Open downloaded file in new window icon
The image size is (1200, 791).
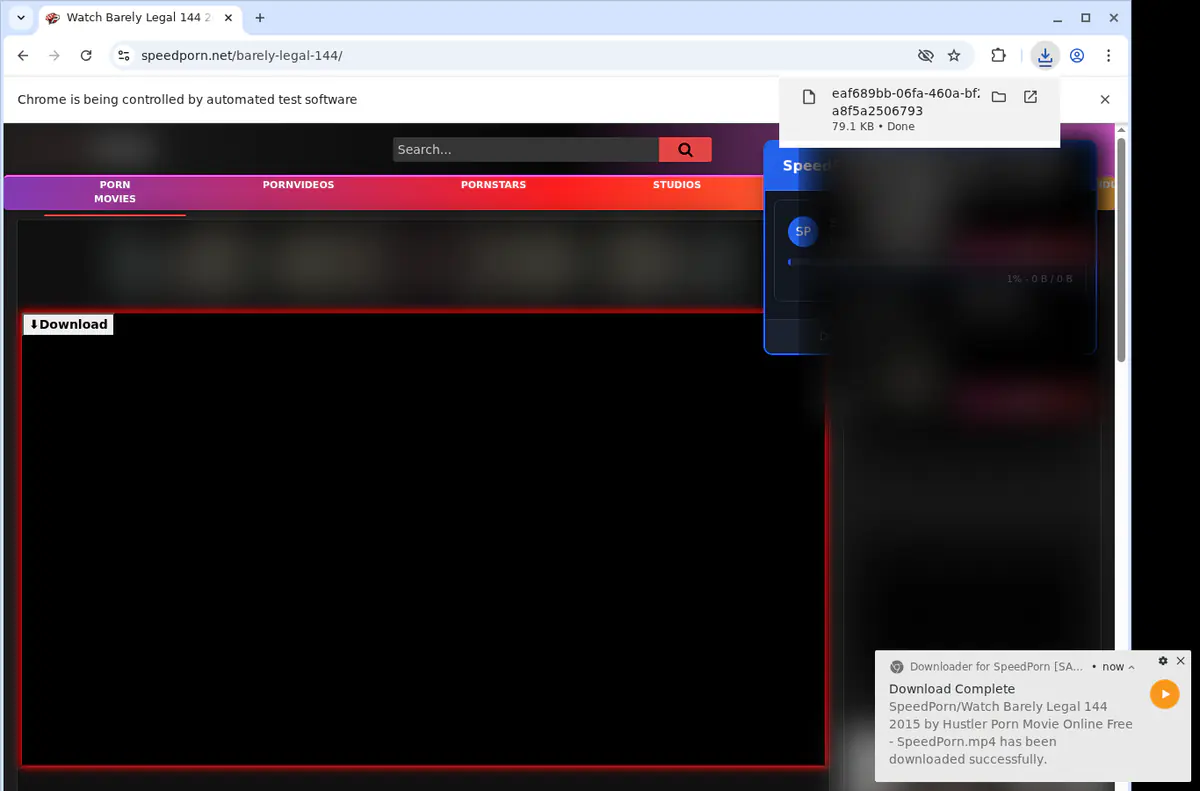1030,97
